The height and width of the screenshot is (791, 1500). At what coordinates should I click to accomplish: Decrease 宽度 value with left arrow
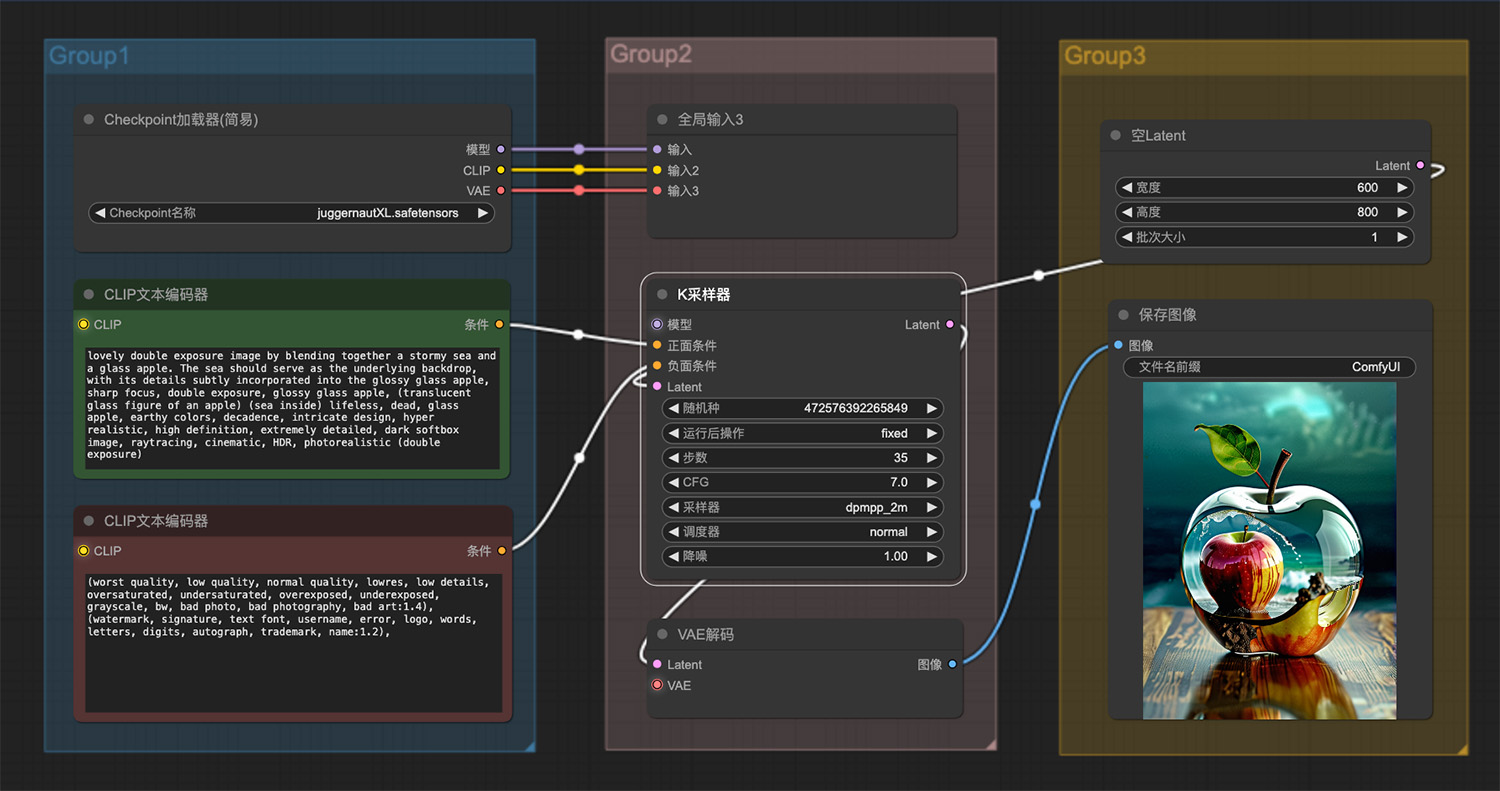tap(1127, 187)
